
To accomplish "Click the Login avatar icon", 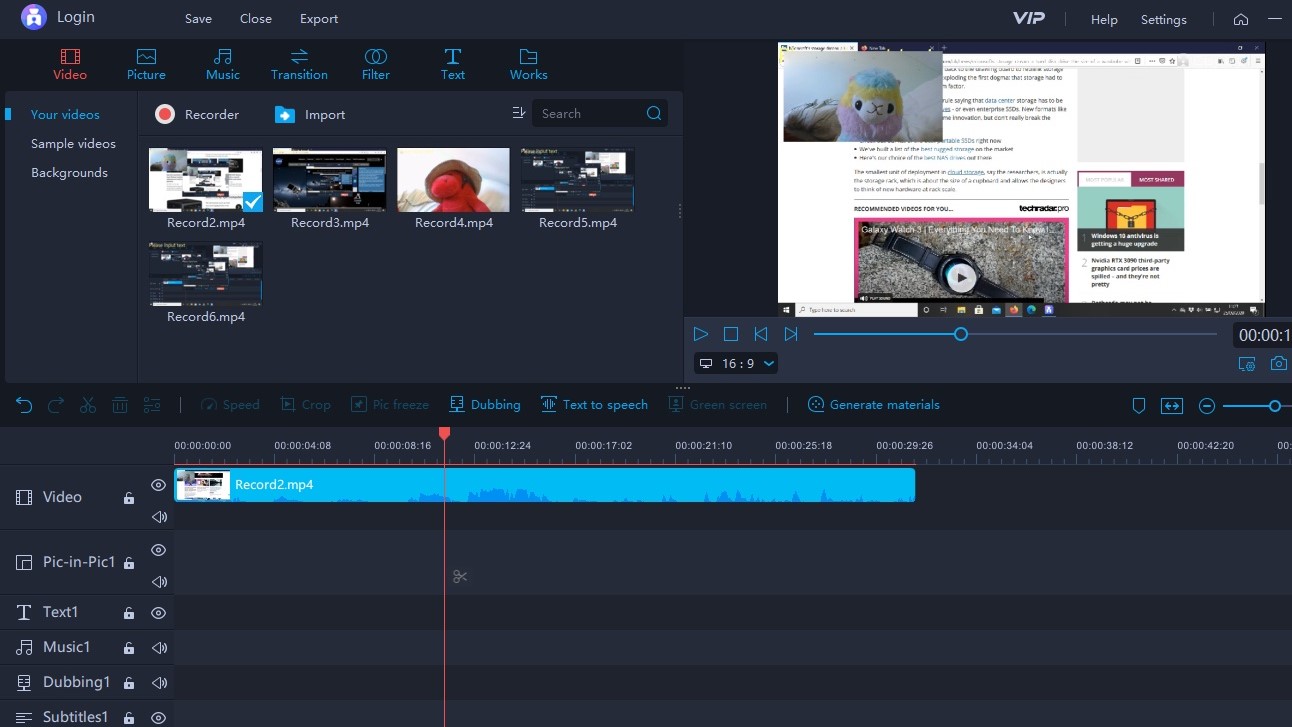I will coord(34,17).
